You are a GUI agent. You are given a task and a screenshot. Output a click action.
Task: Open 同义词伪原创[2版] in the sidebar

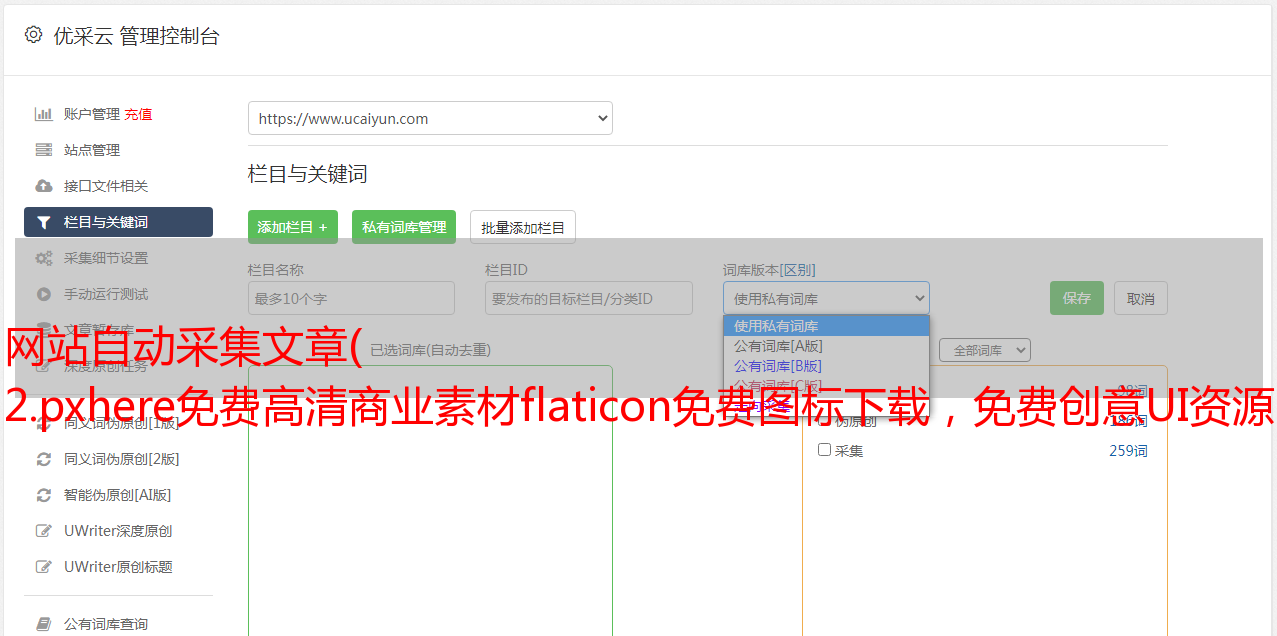click(x=121, y=459)
